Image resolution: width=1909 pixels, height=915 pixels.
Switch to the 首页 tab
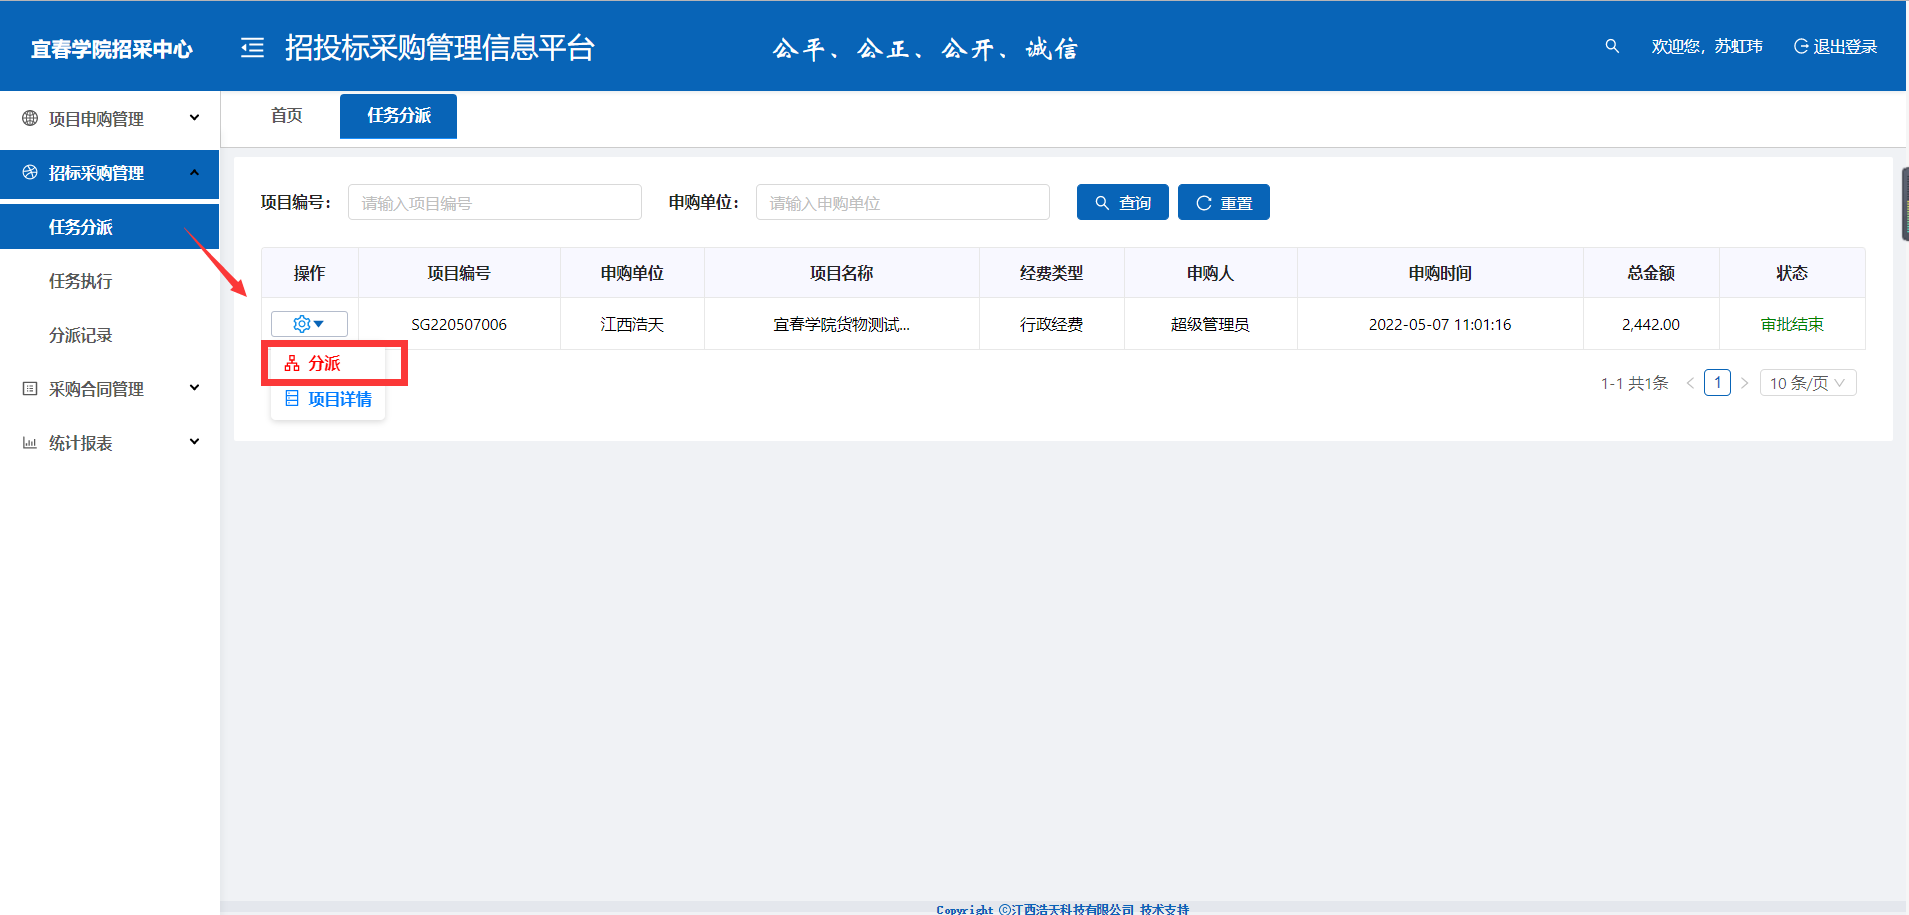click(286, 116)
